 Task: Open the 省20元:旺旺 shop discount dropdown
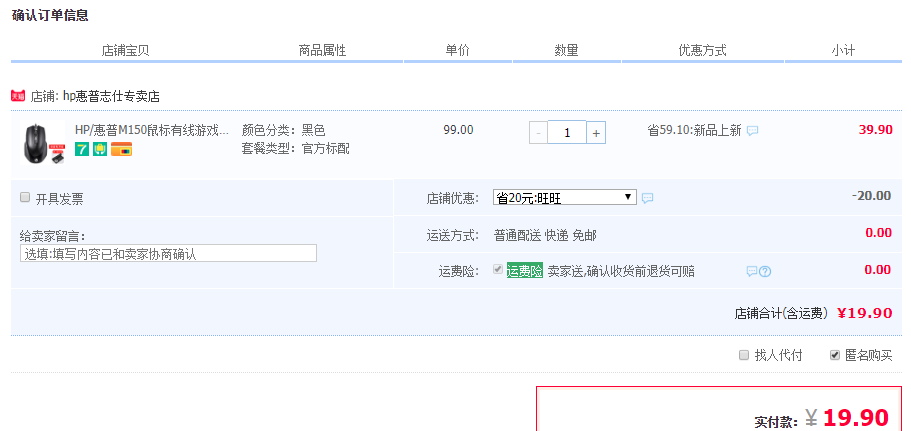pyautogui.click(x=564, y=197)
